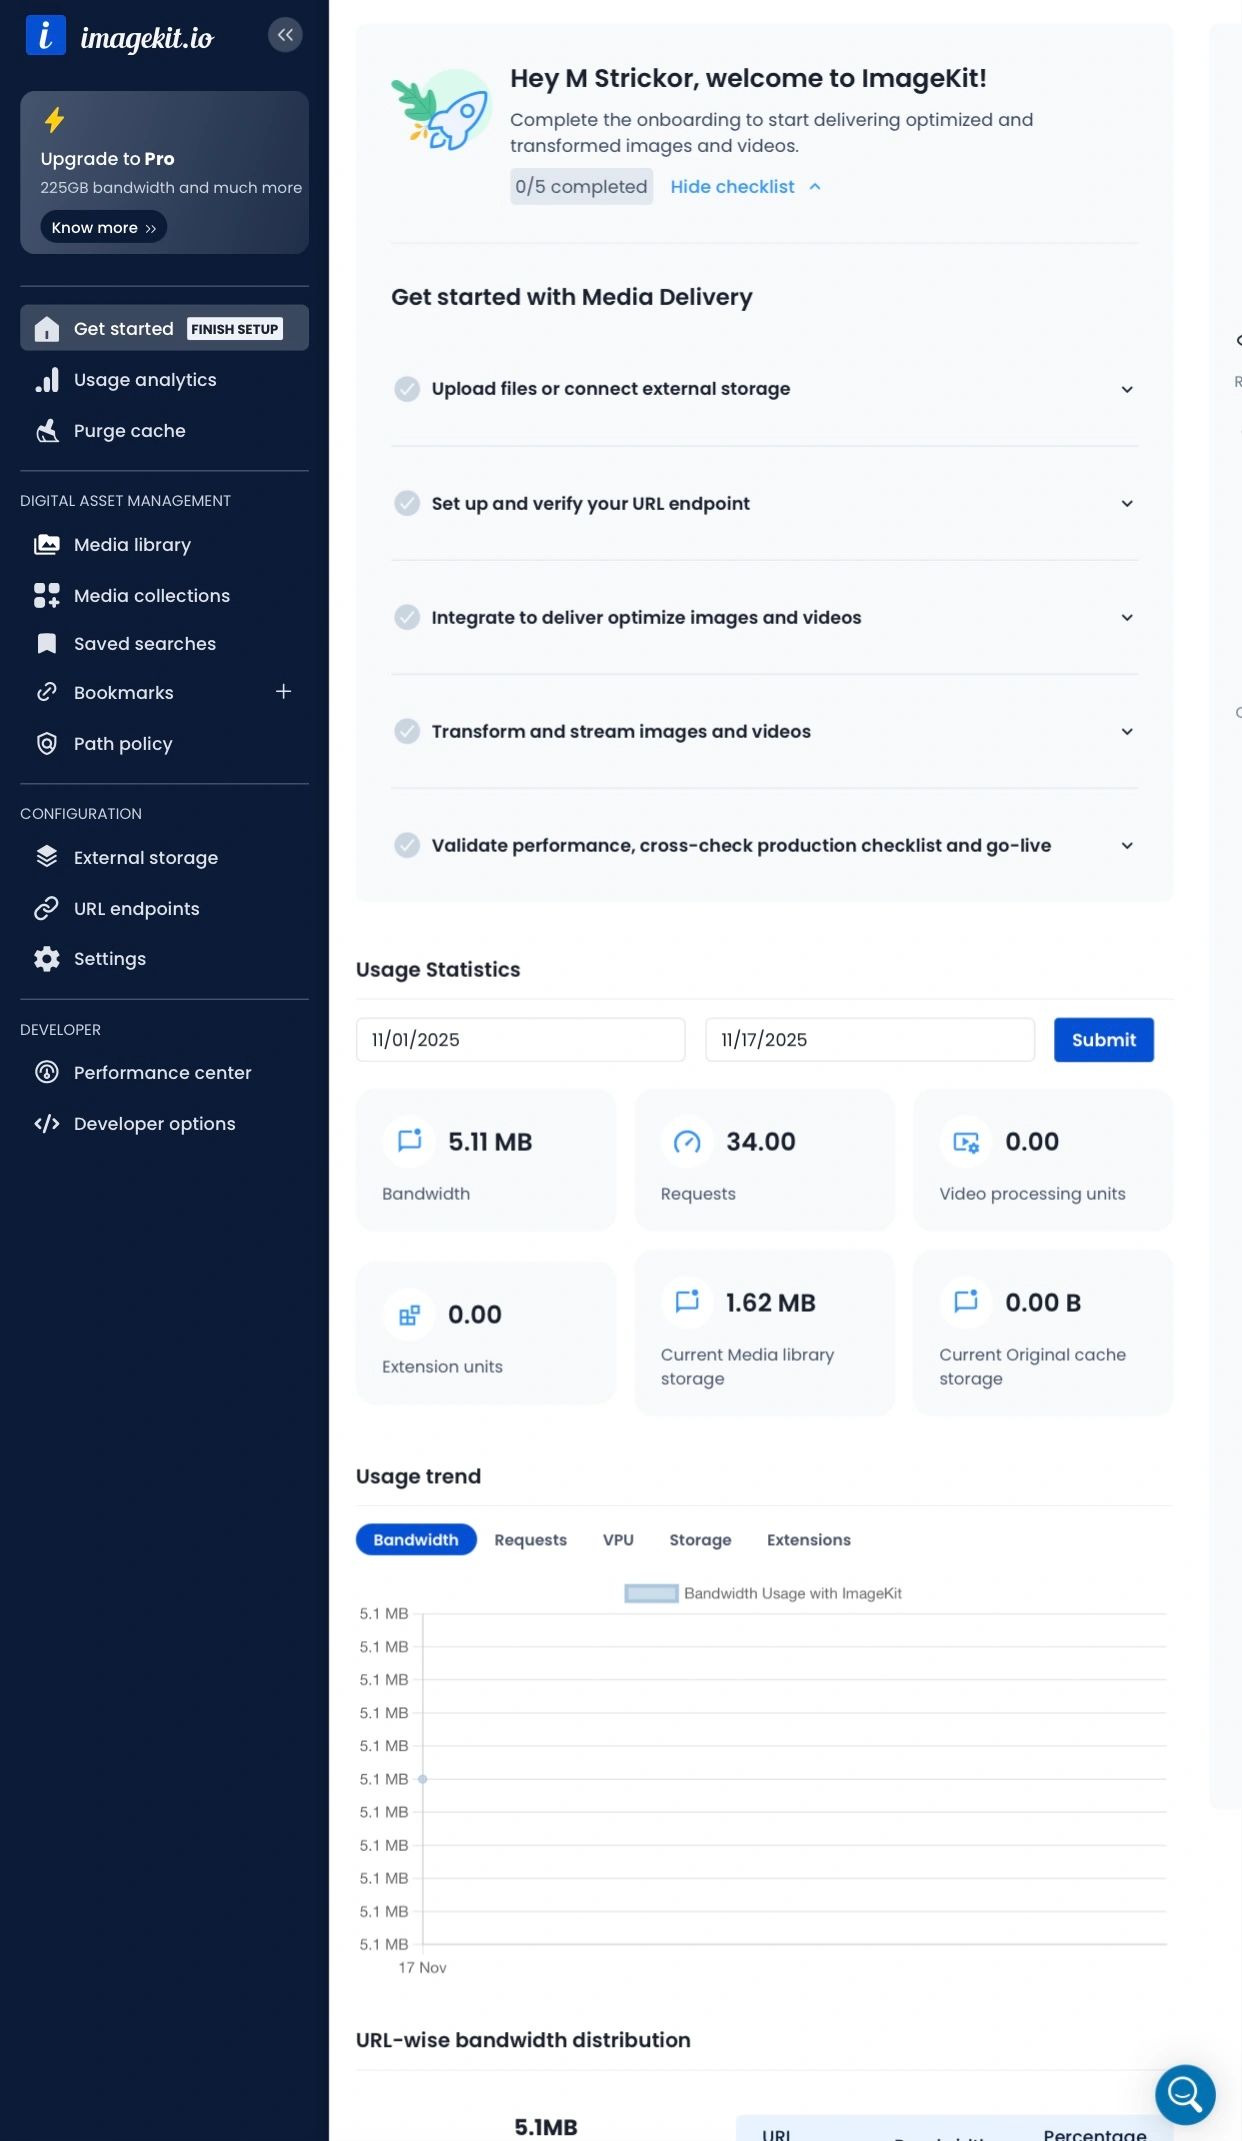Click the end date field 11/17/2025

point(870,1040)
